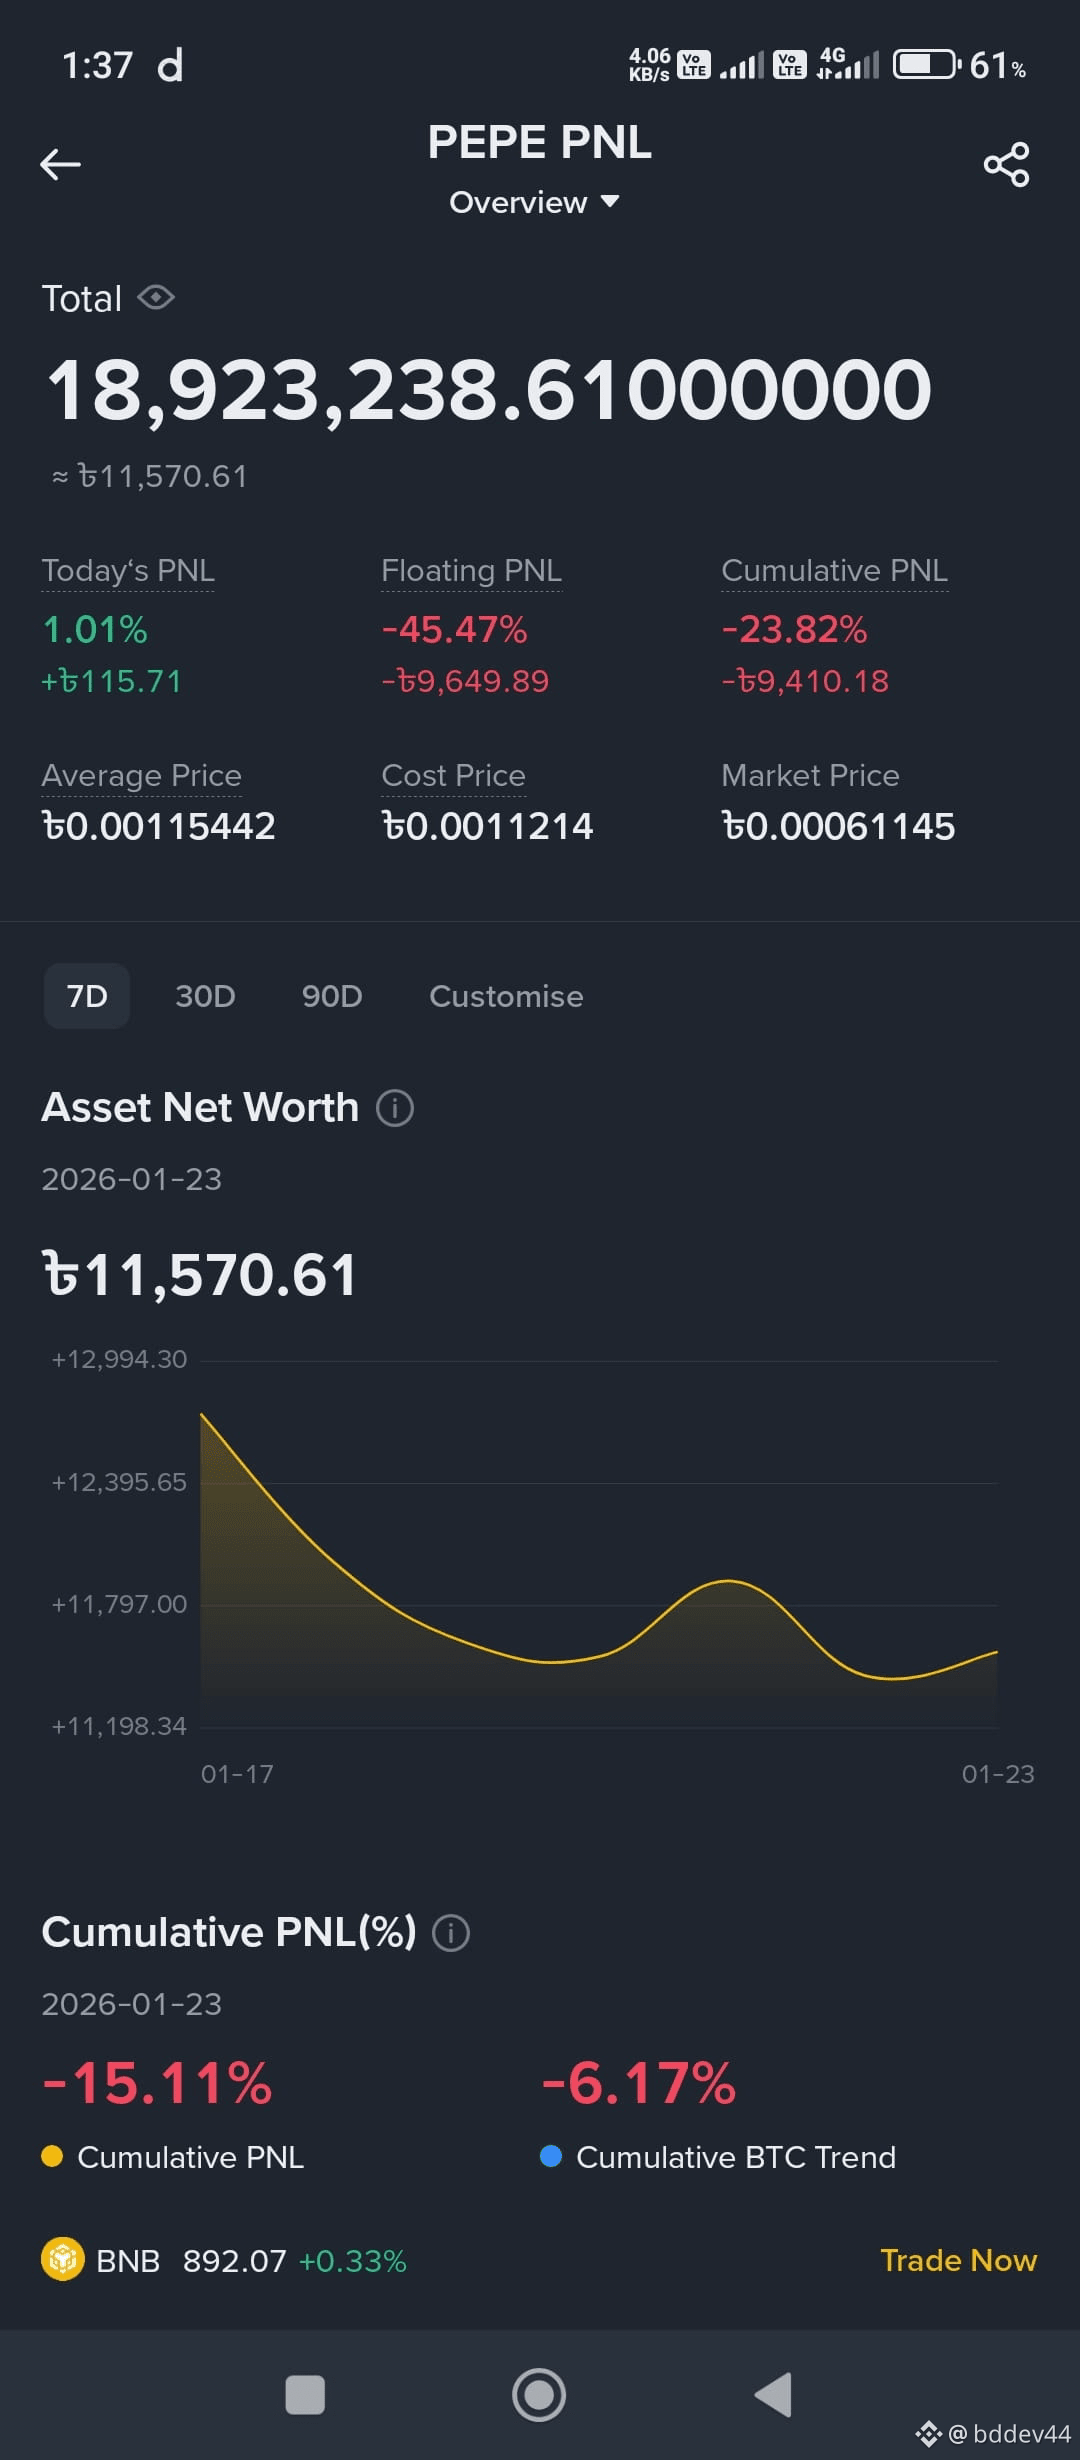Tap the Android home circle button

click(539, 2395)
